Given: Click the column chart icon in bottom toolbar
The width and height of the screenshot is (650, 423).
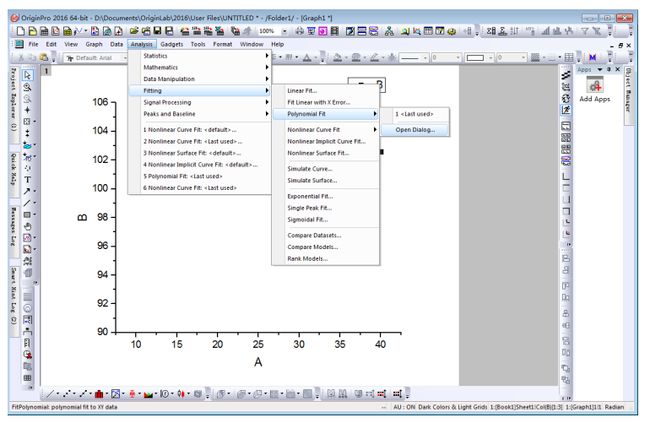Looking at the screenshot, I should [99, 394].
